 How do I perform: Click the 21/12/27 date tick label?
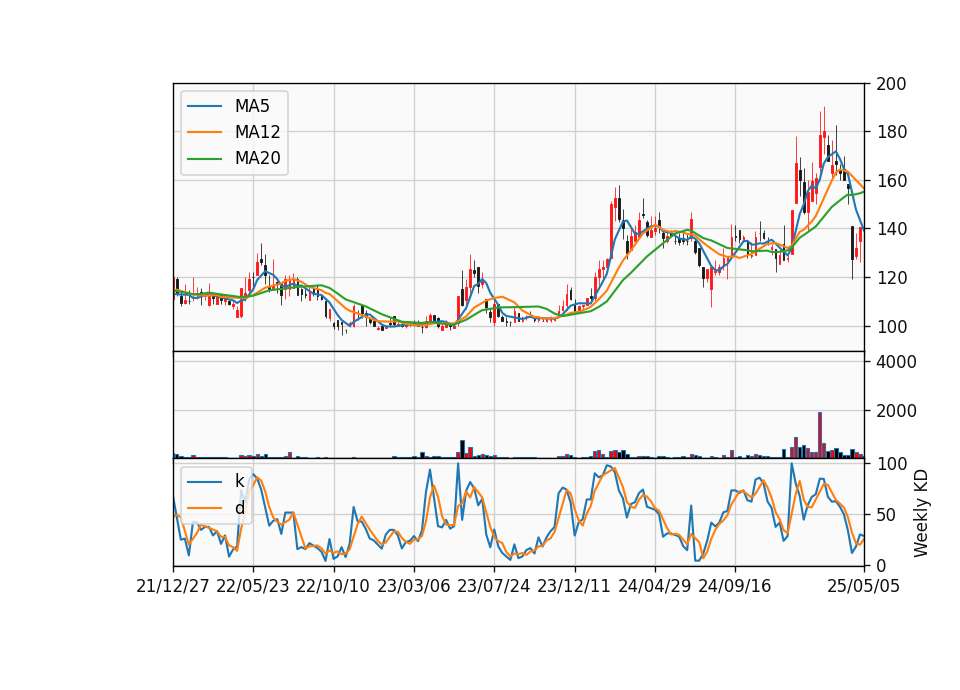(173, 586)
